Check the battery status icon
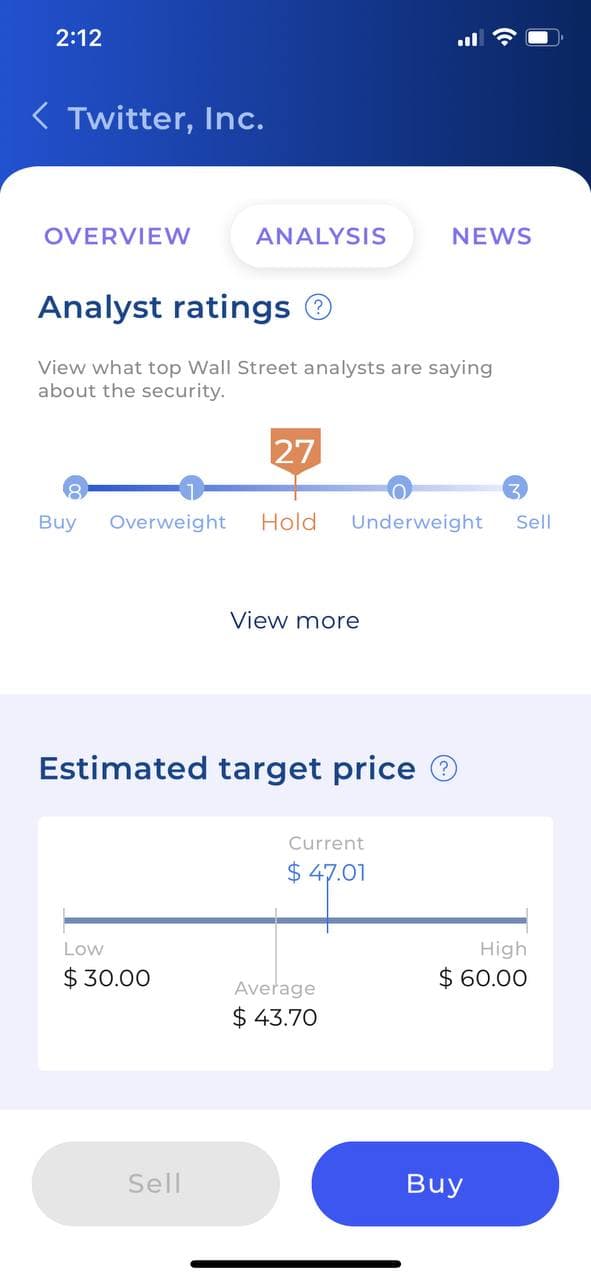This screenshot has width=591, height=1280. pyautogui.click(x=544, y=38)
